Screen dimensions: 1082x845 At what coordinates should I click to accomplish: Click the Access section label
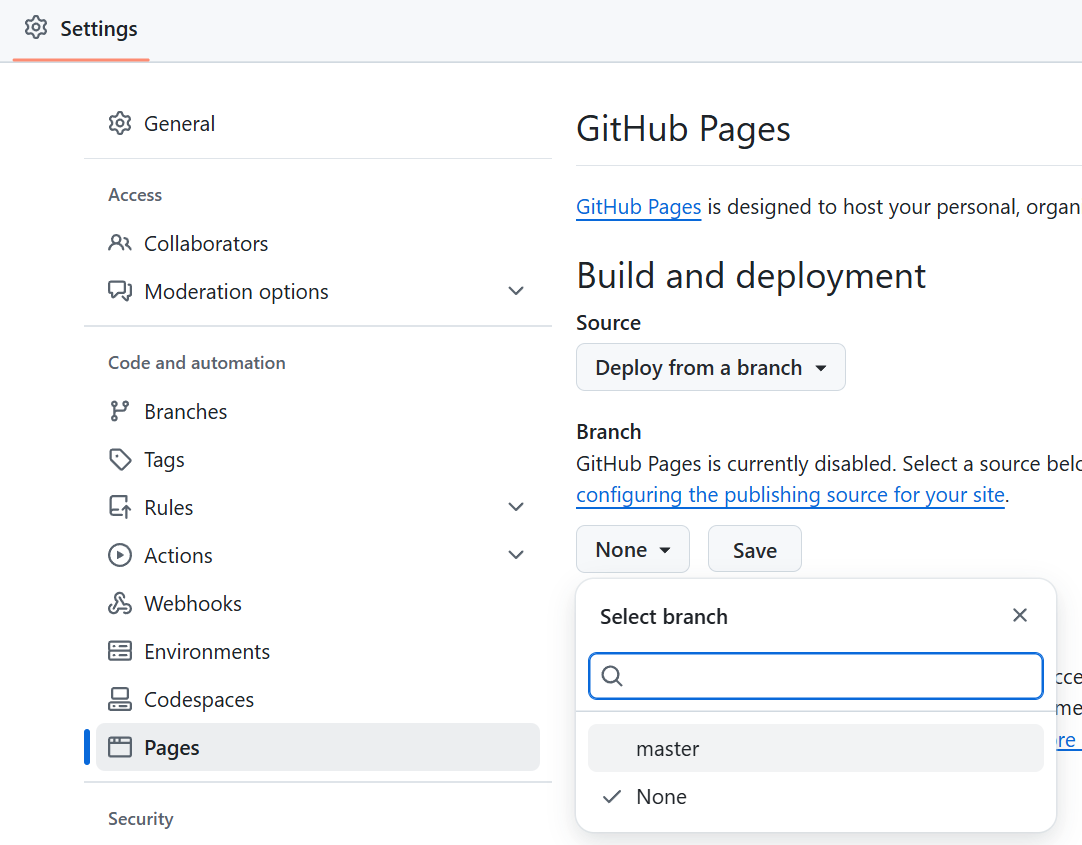[135, 195]
